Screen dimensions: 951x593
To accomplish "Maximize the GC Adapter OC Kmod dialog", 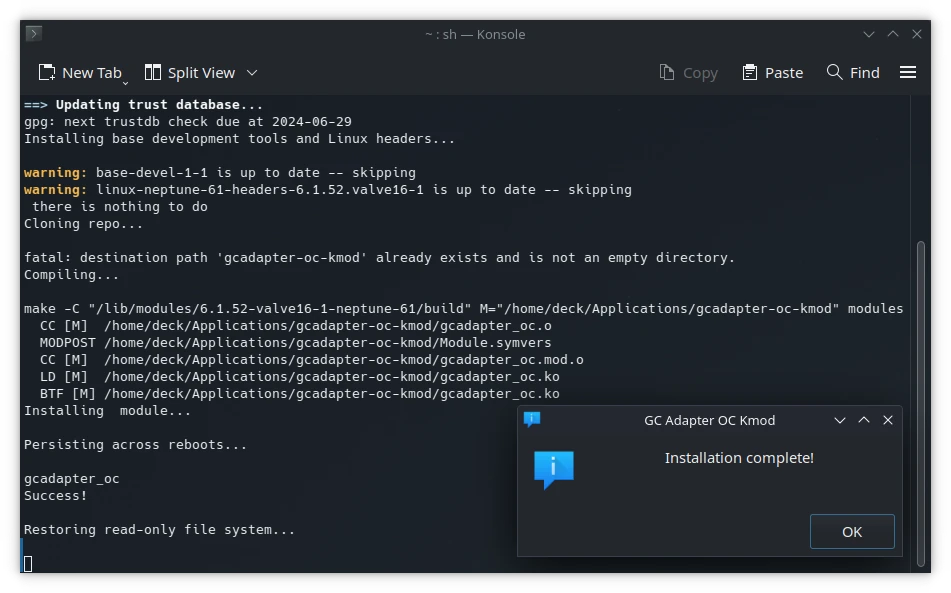I will pyautogui.click(x=864, y=420).
